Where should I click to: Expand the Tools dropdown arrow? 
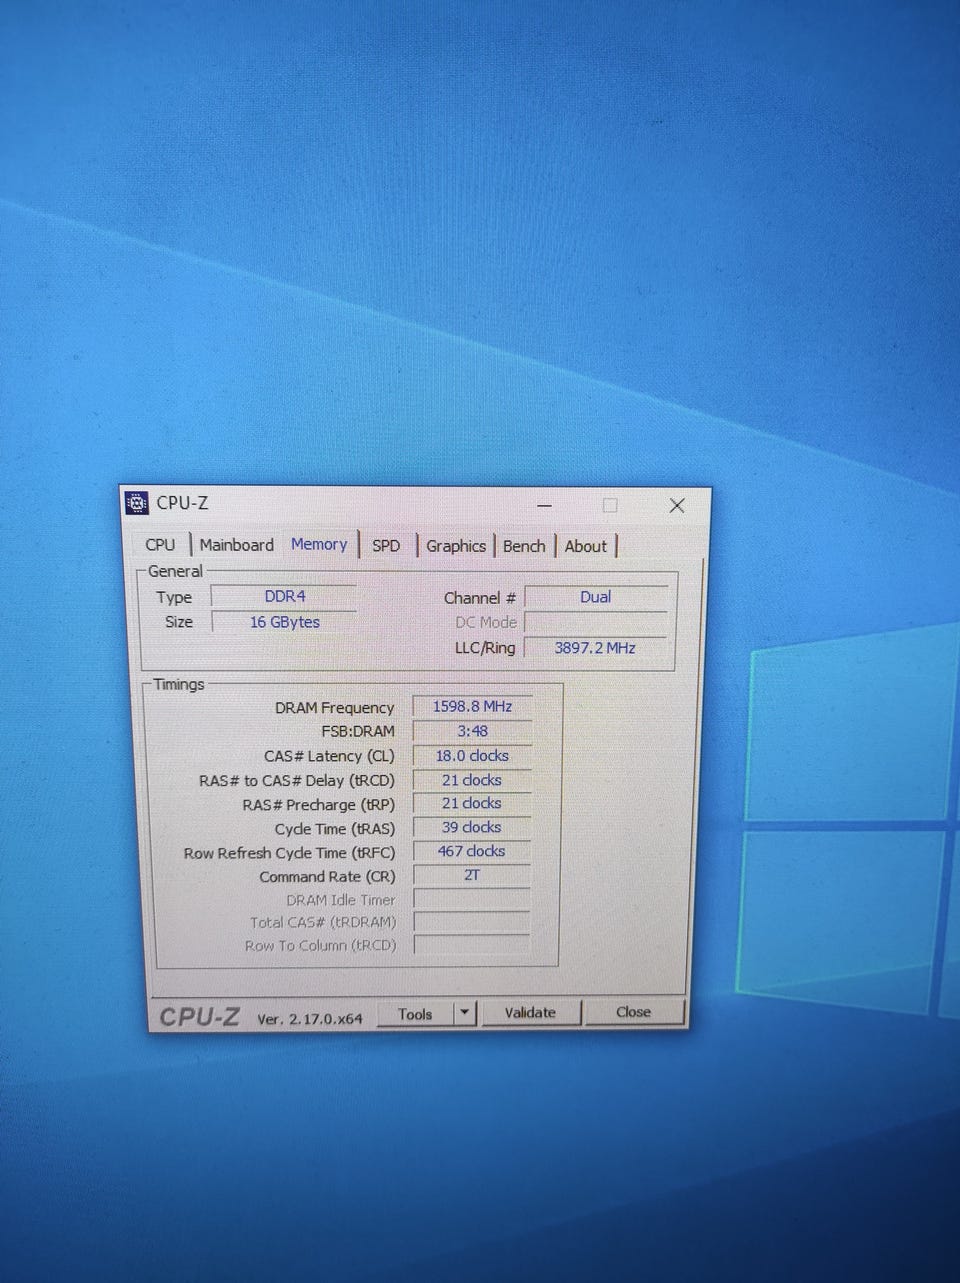[465, 1013]
